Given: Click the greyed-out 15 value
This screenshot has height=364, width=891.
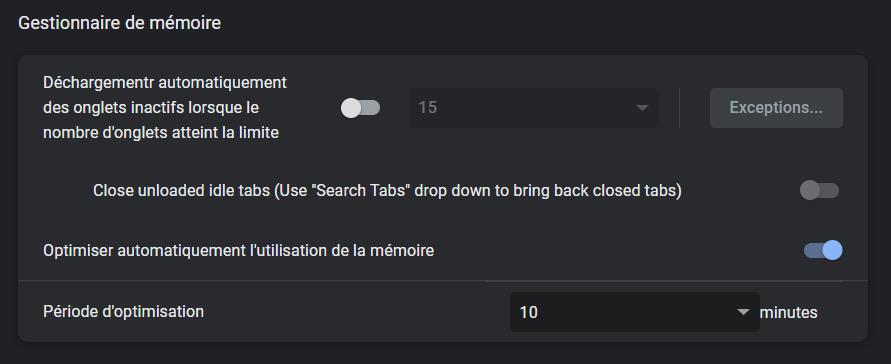Looking at the screenshot, I should [428, 108].
